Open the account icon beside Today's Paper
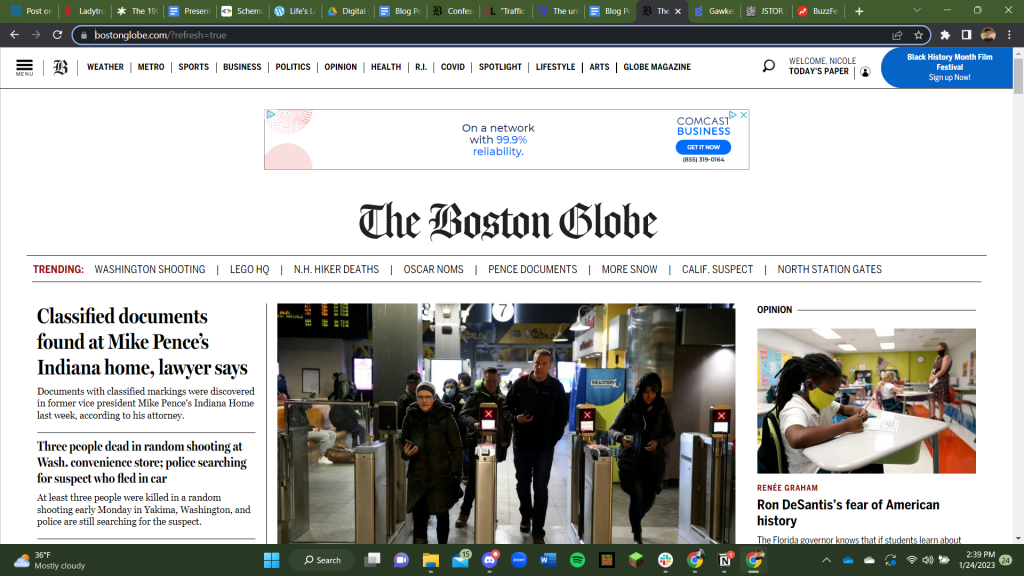 [865, 71]
